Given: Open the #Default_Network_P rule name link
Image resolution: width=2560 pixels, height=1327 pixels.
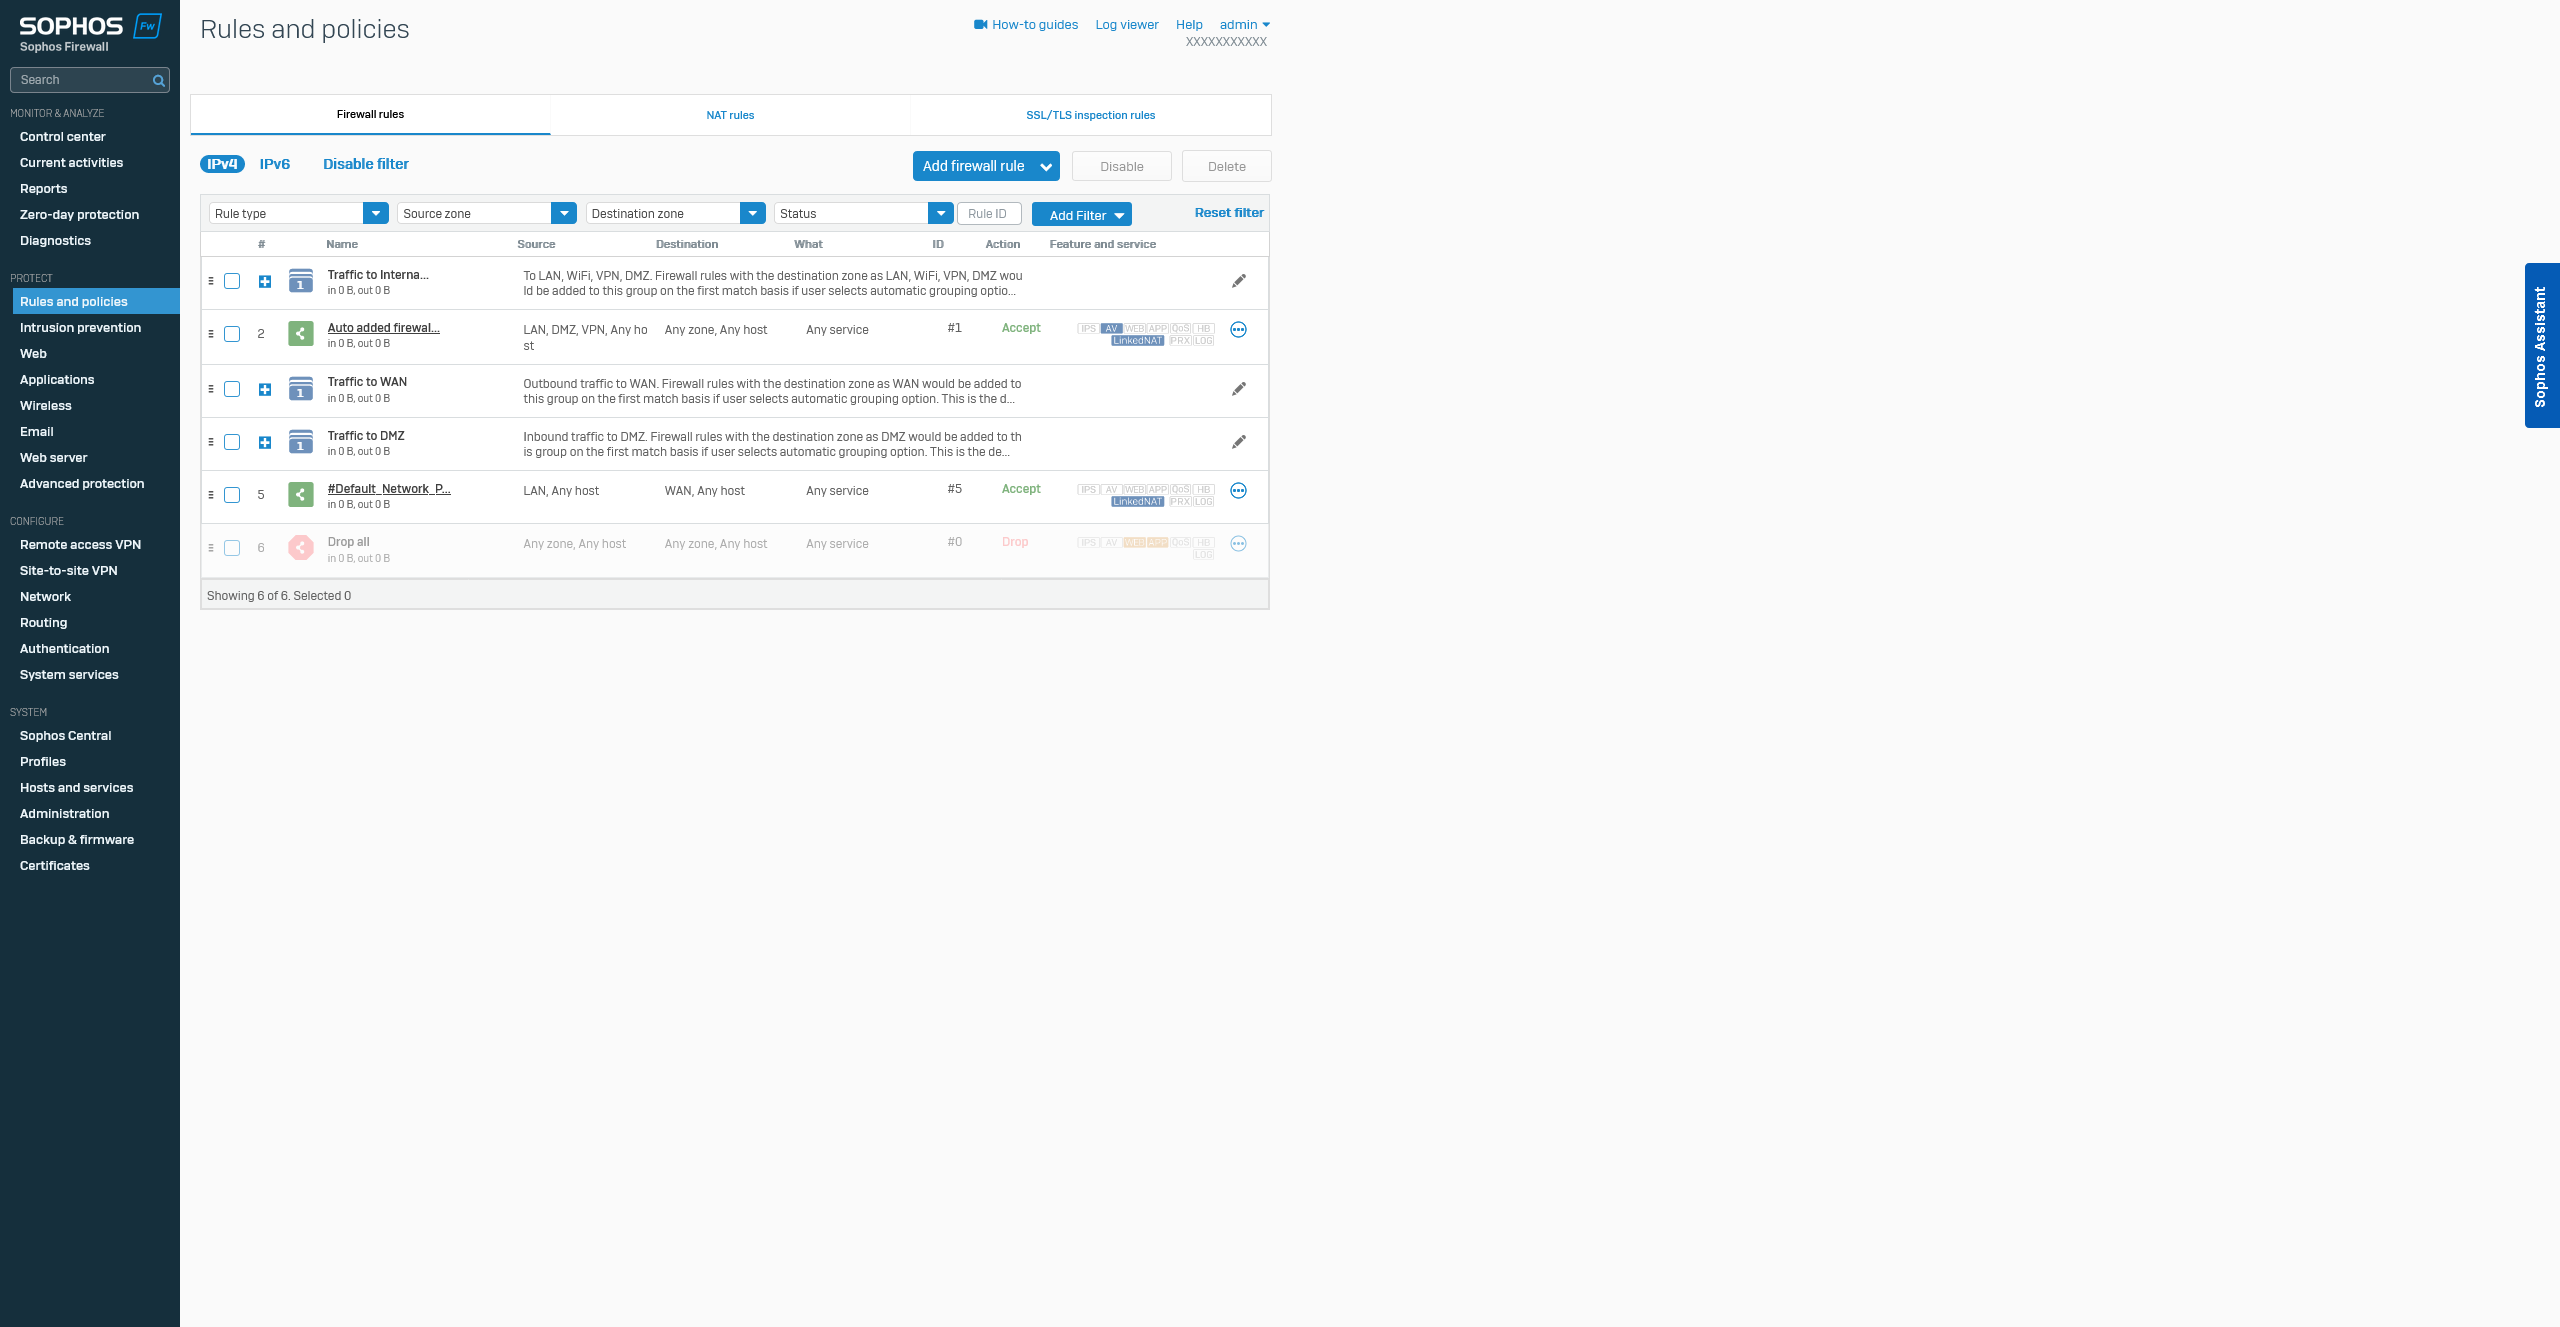Looking at the screenshot, I should point(389,489).
